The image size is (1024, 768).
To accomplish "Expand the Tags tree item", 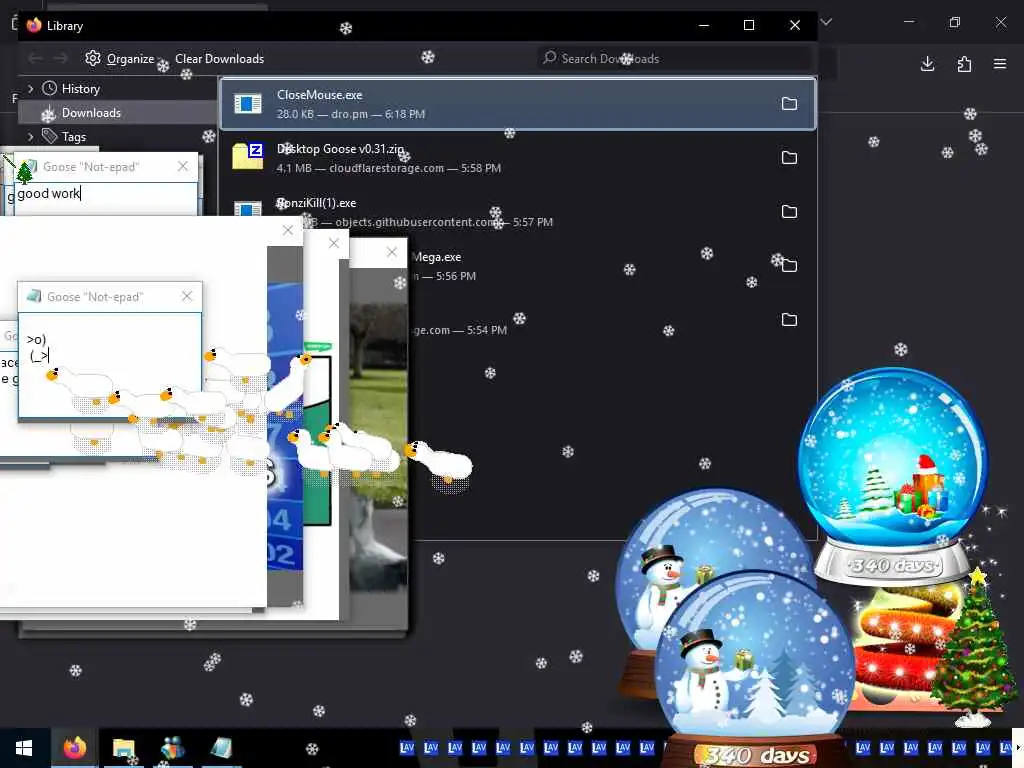I will 30,136.
